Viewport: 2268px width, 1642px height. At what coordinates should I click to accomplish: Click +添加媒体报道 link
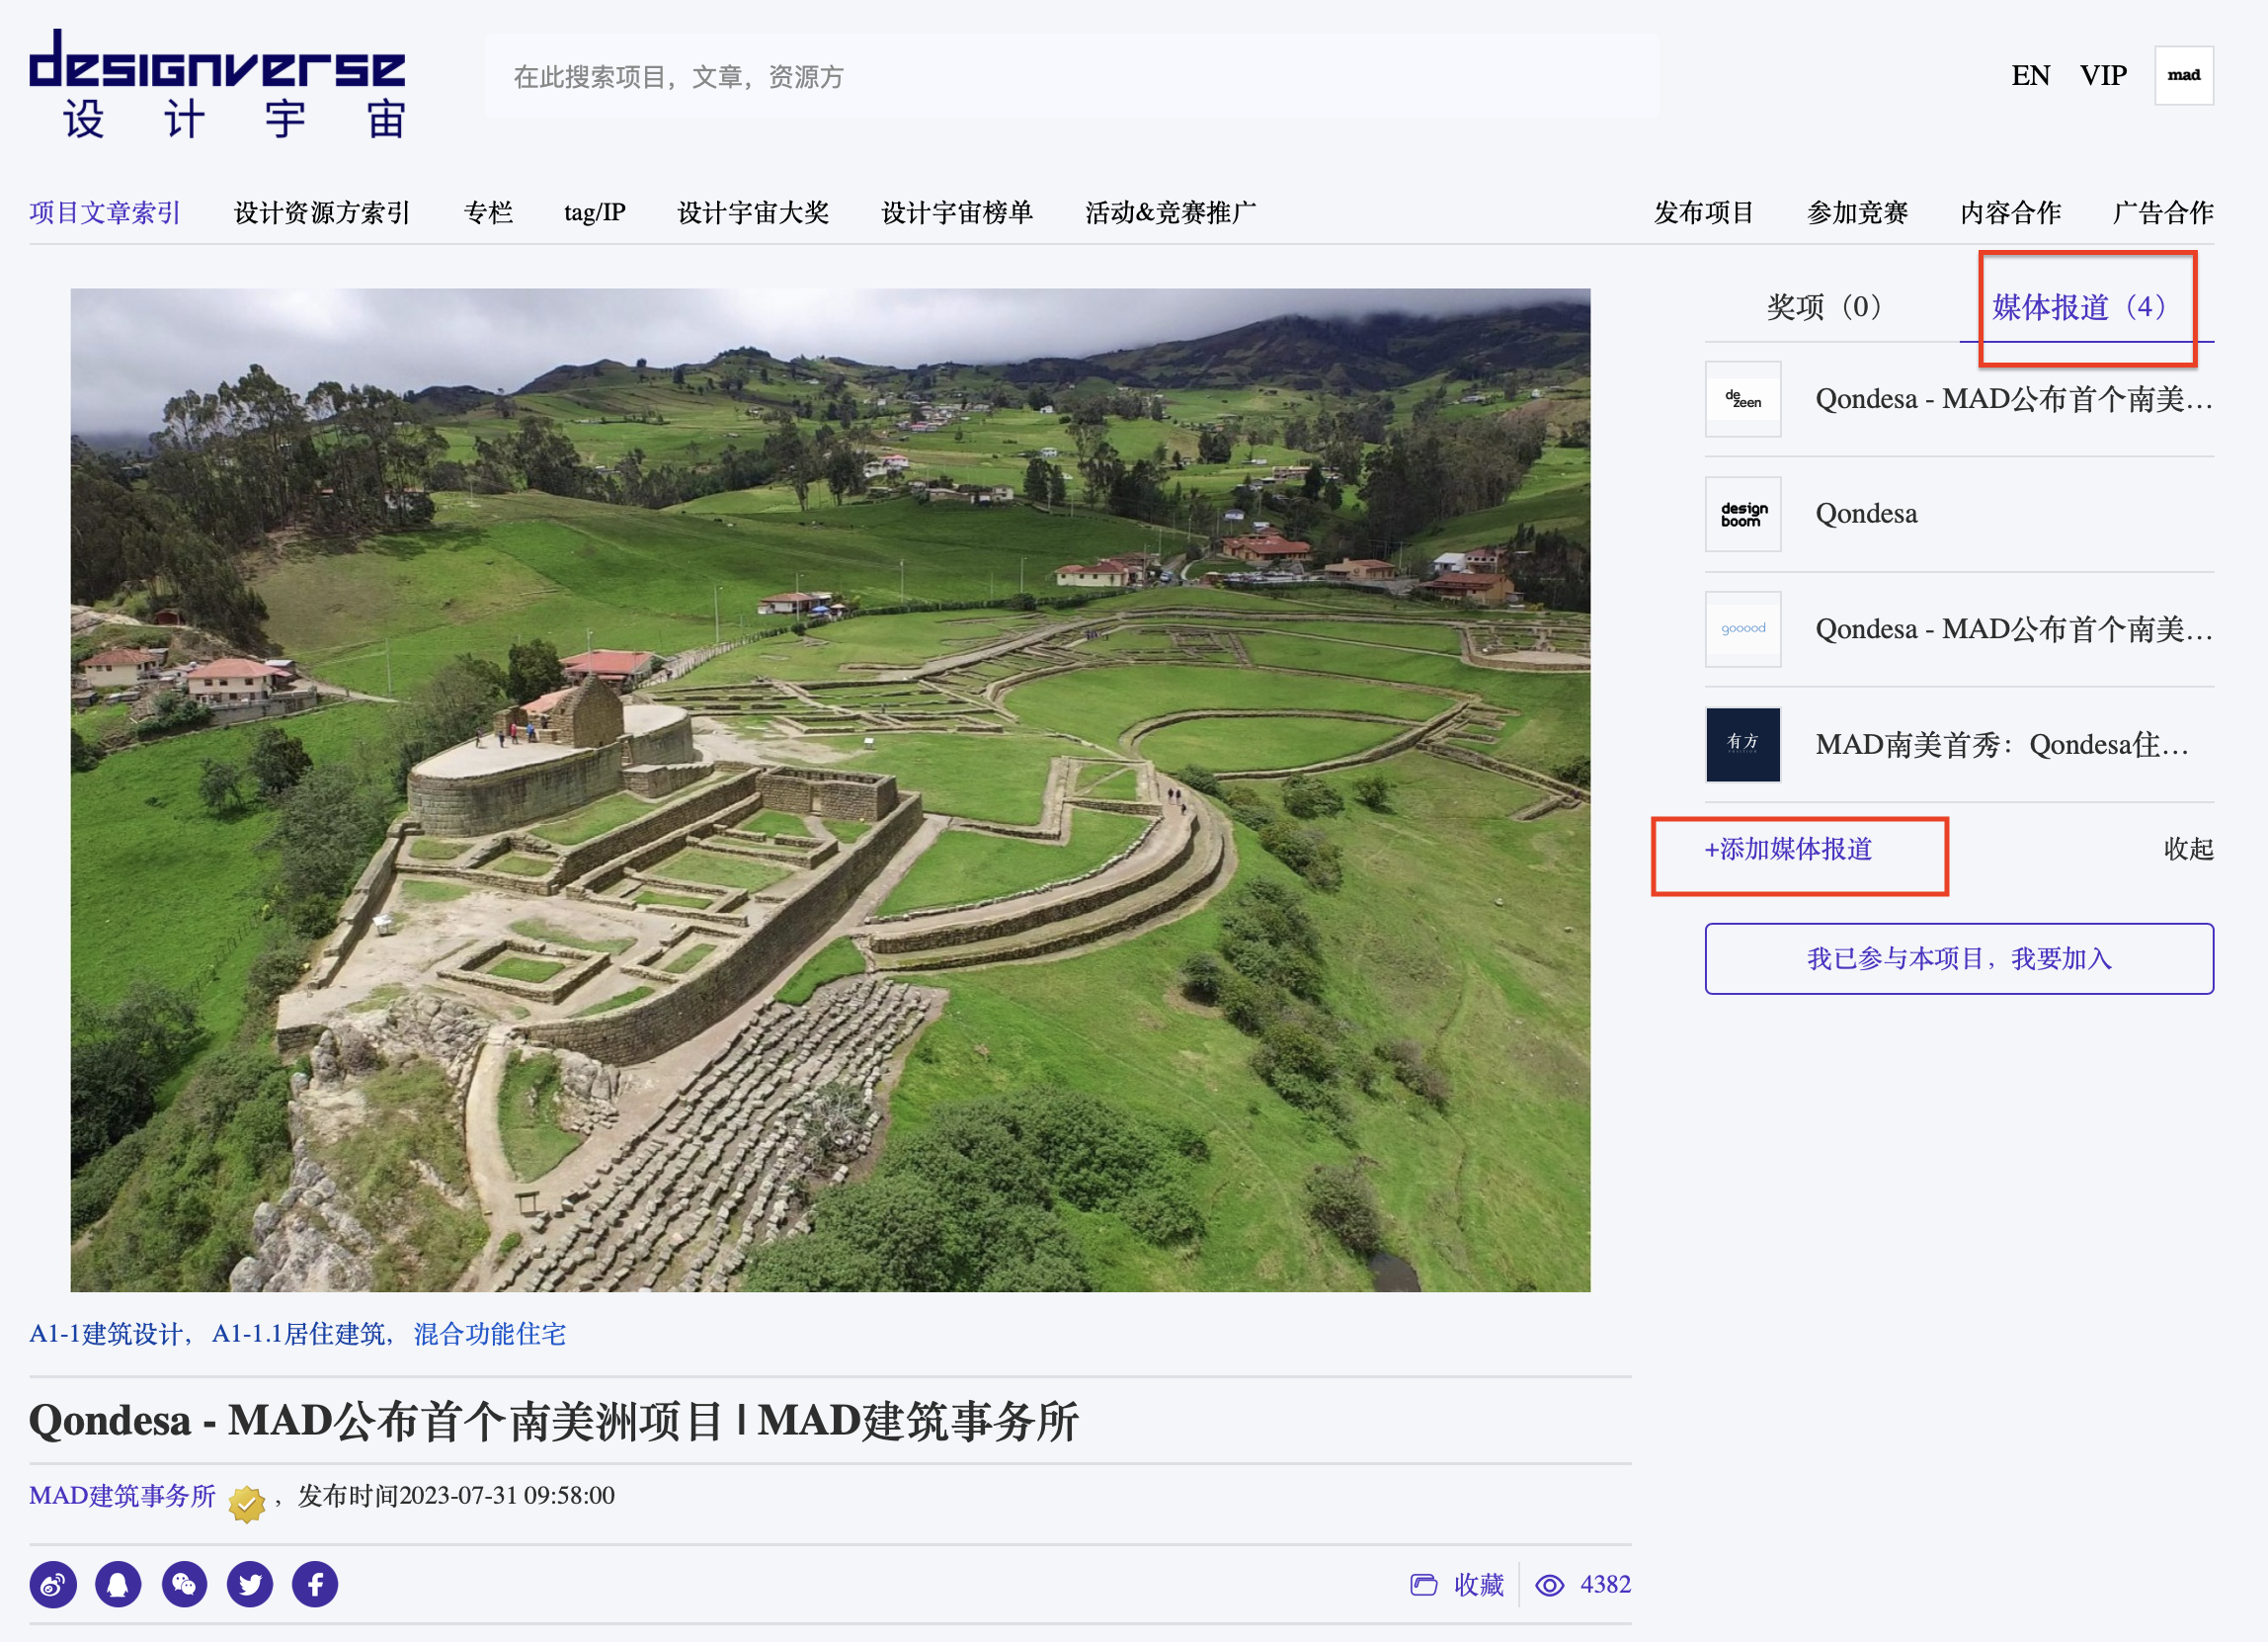pos(1787,849)
